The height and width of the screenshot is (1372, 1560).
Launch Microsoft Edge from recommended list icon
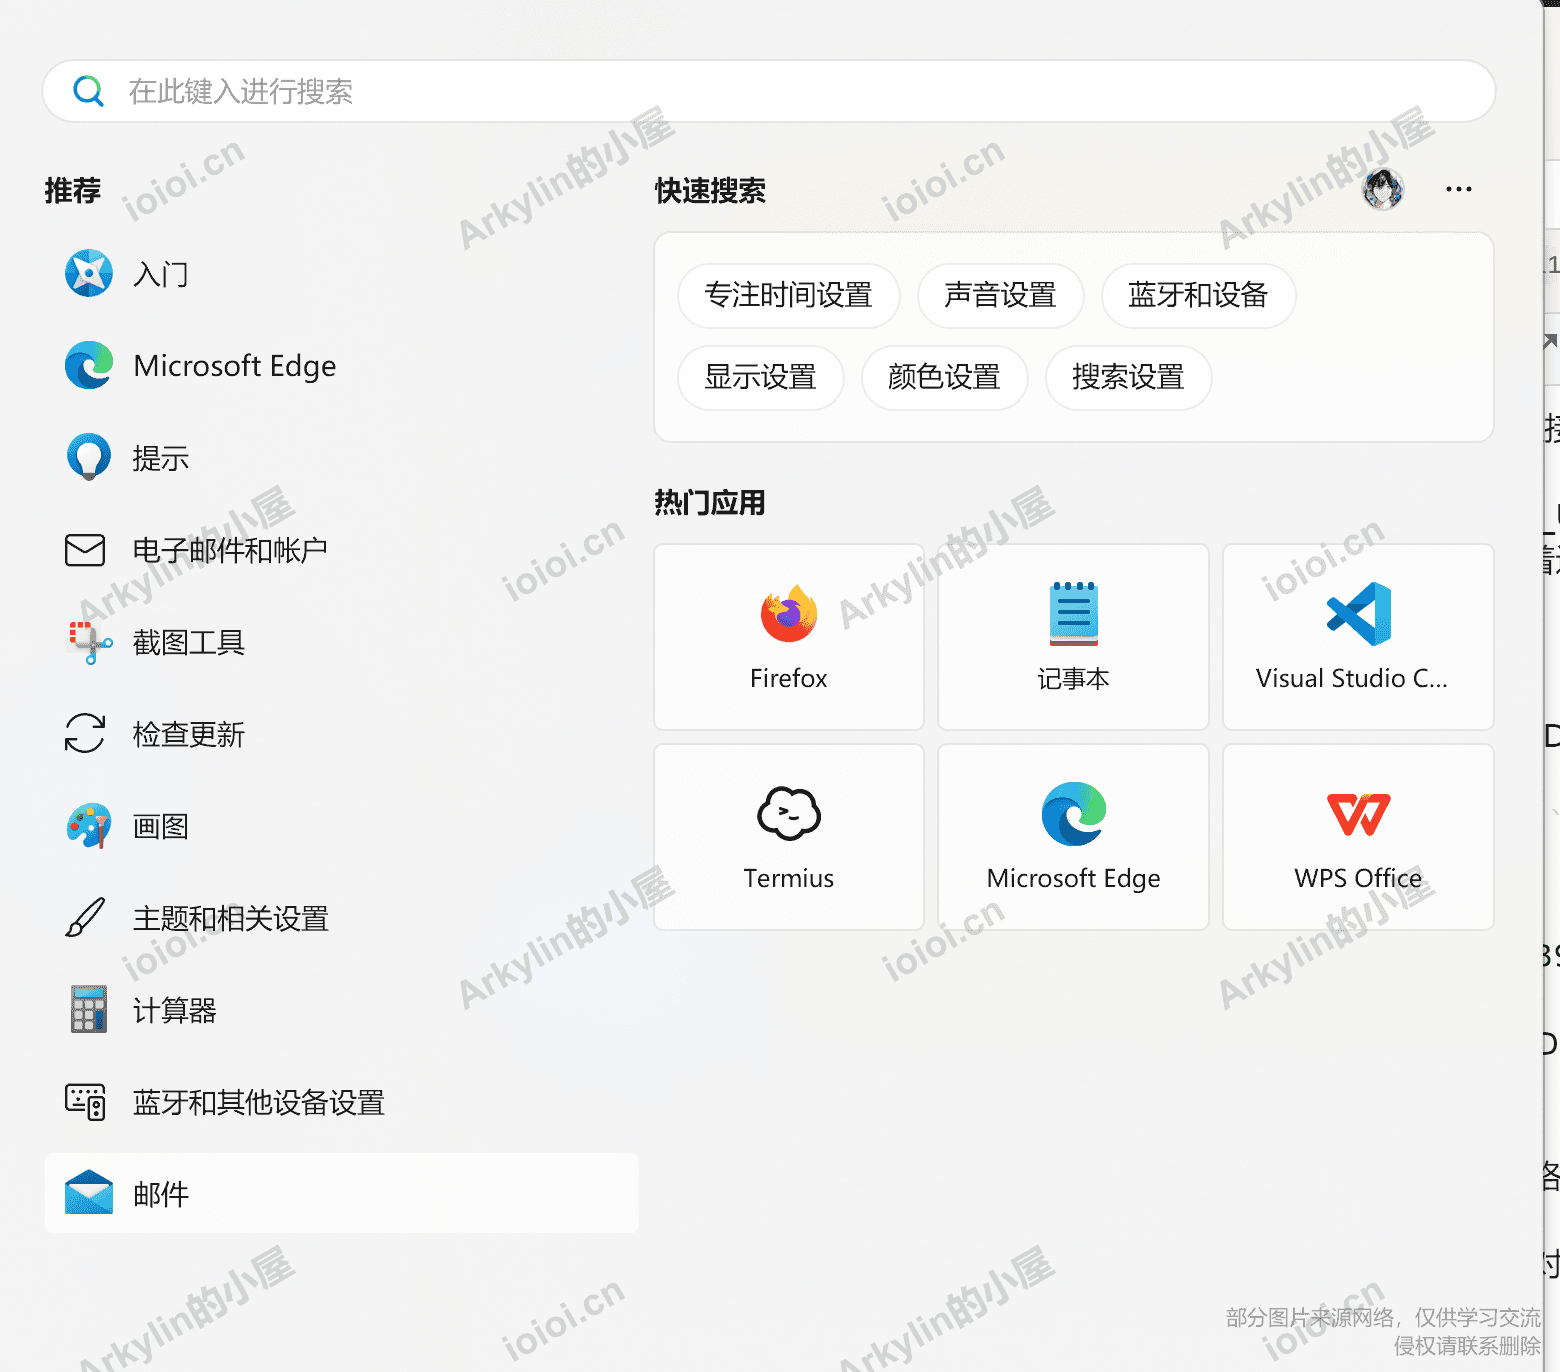(x=89, y=366)
